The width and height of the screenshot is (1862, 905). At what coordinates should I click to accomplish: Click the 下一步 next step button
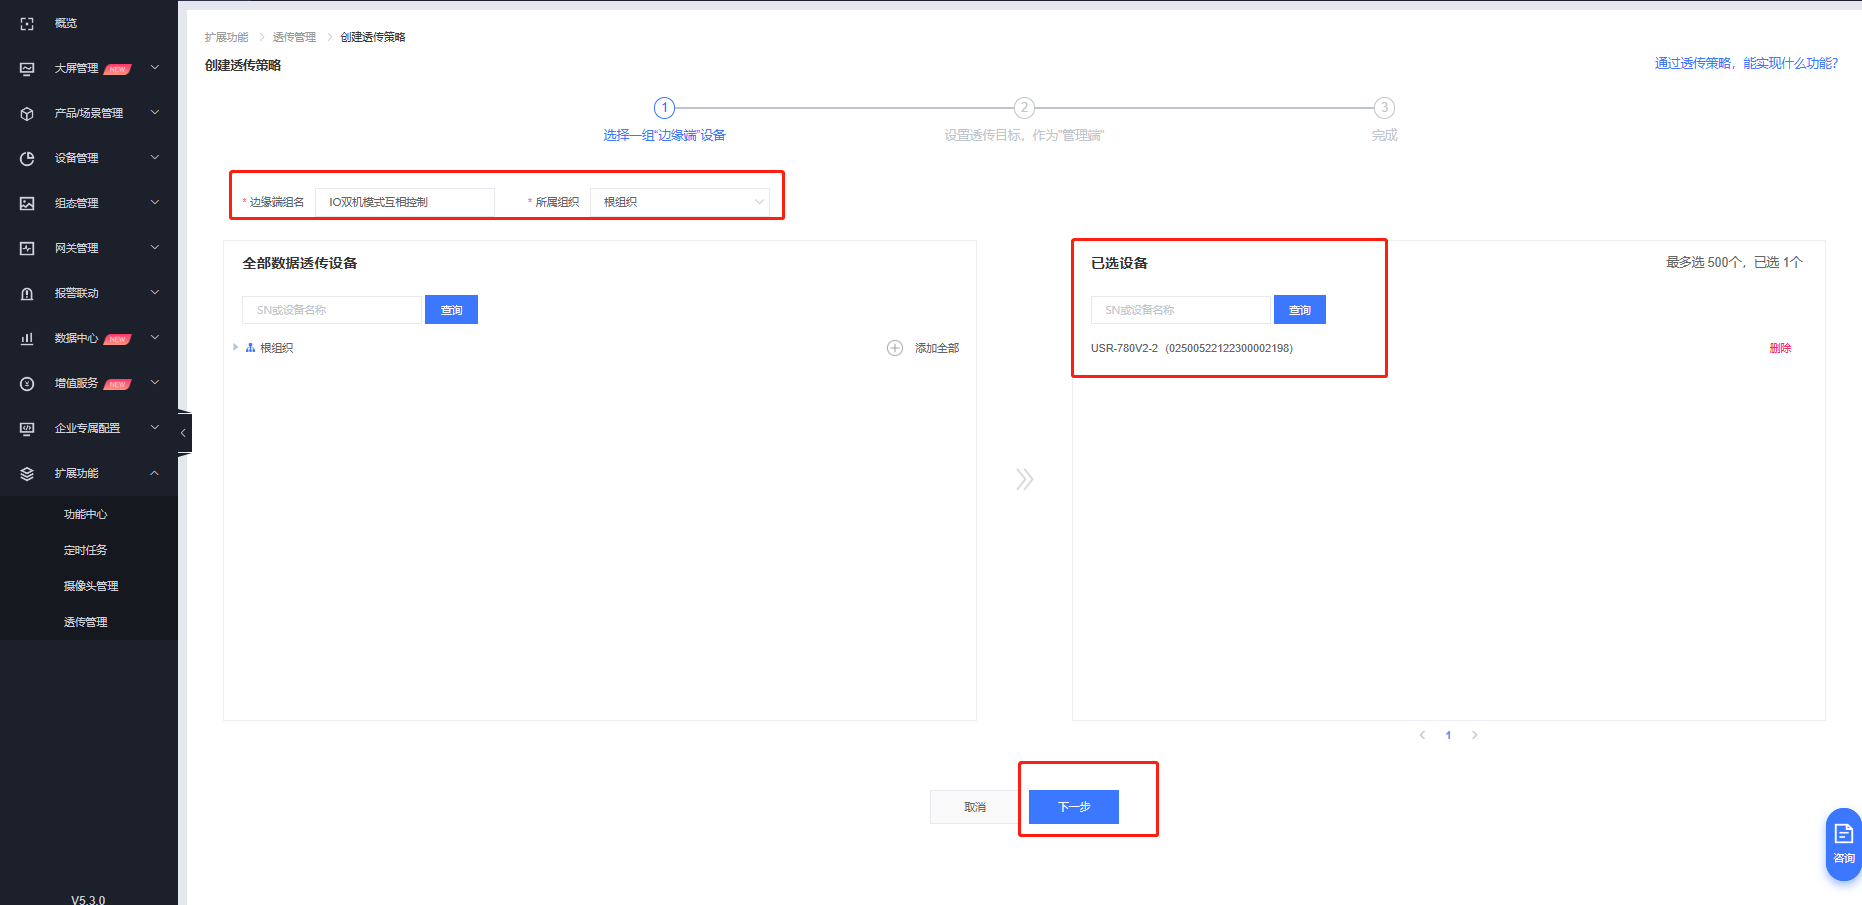(x=1073, y=807)
